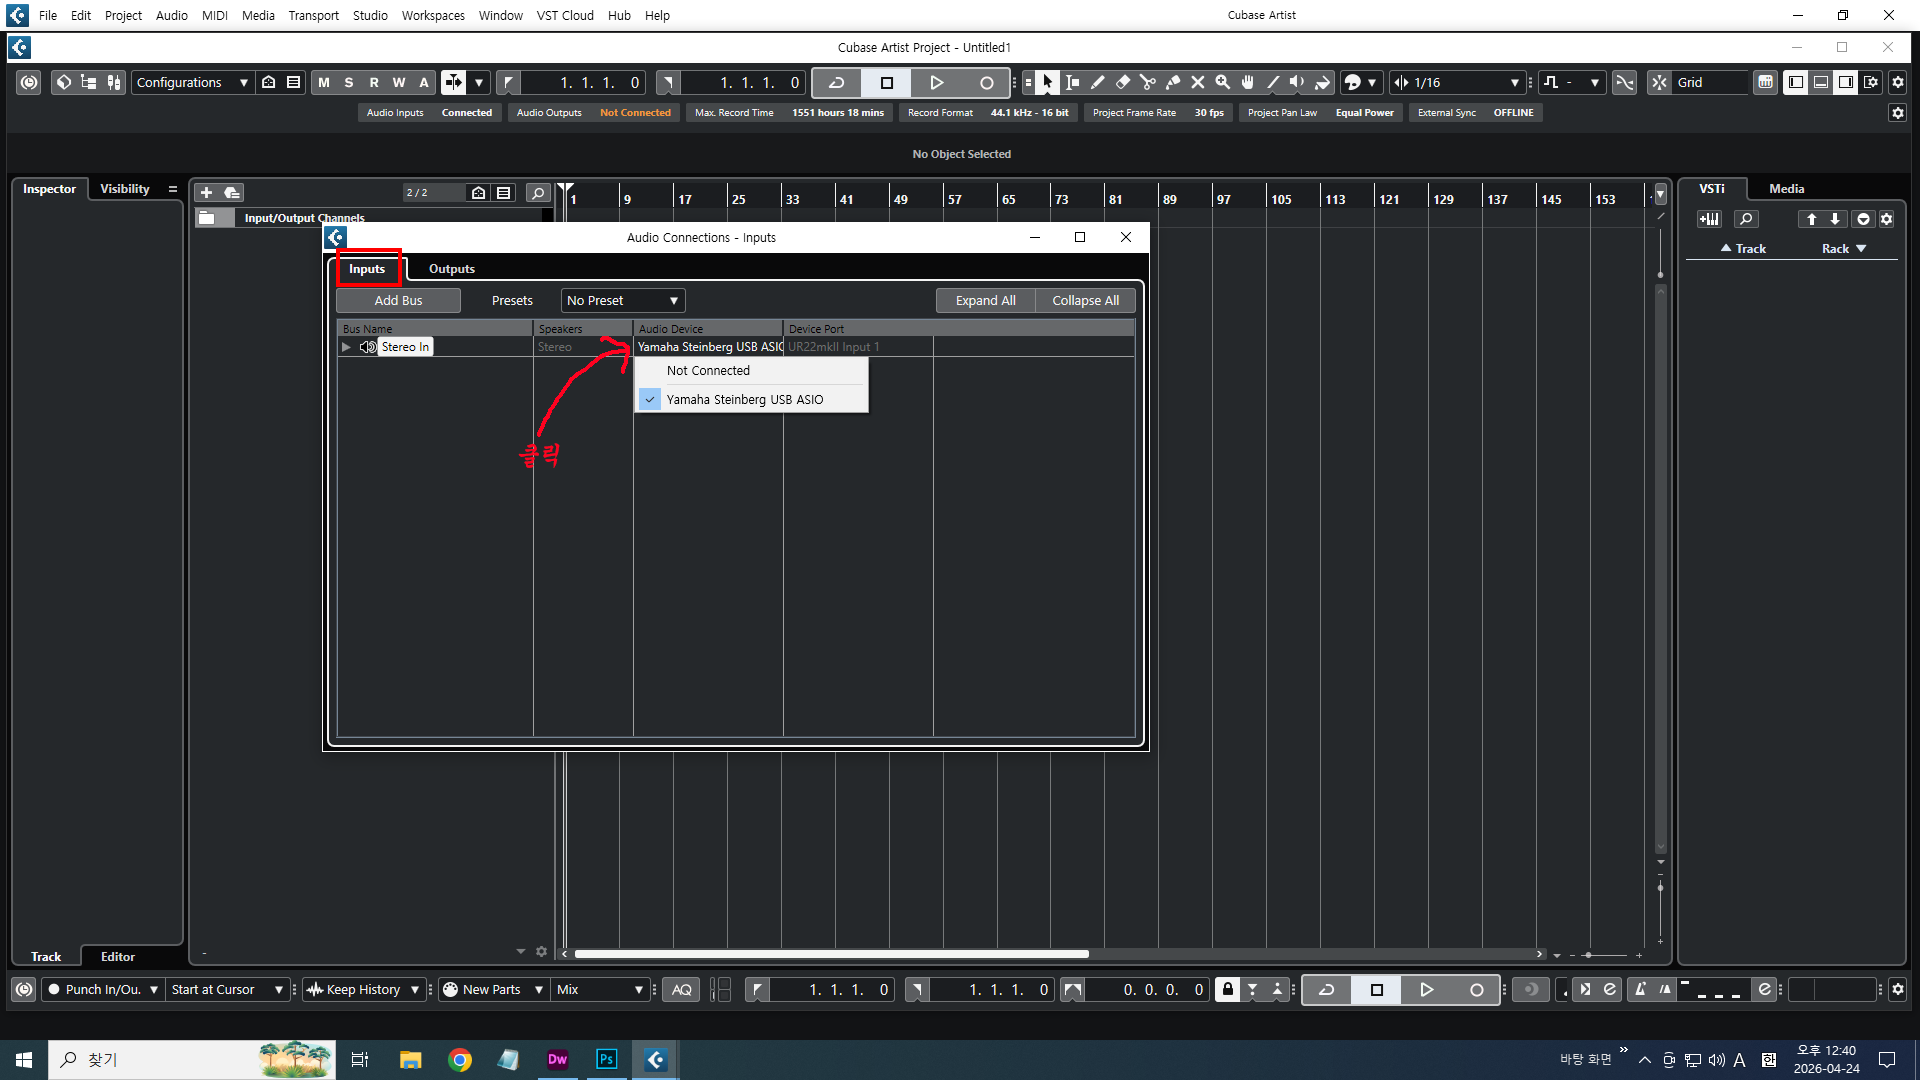Open the New Parts MIDI record dropdown

click(x=492, y=989)
